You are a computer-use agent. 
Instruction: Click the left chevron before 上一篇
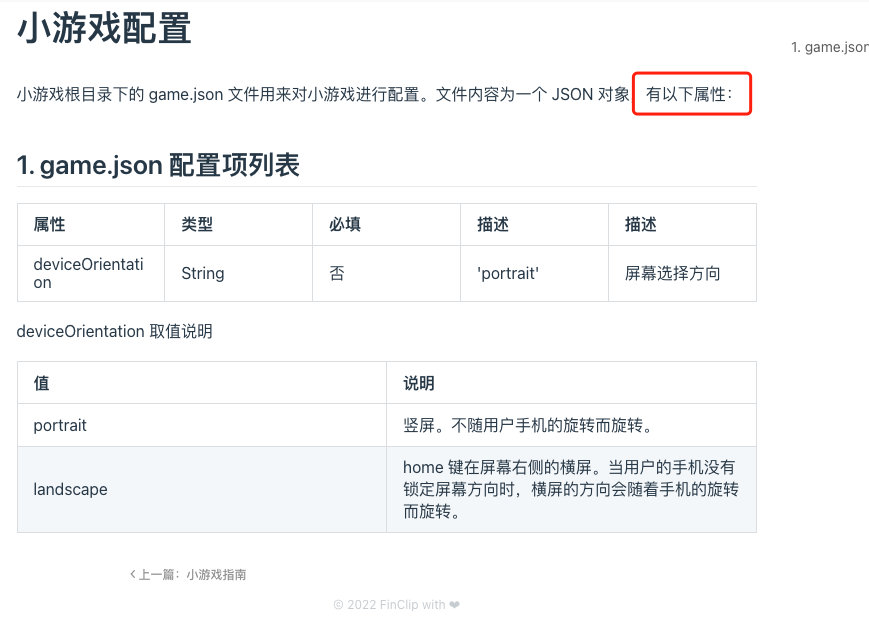133,575
